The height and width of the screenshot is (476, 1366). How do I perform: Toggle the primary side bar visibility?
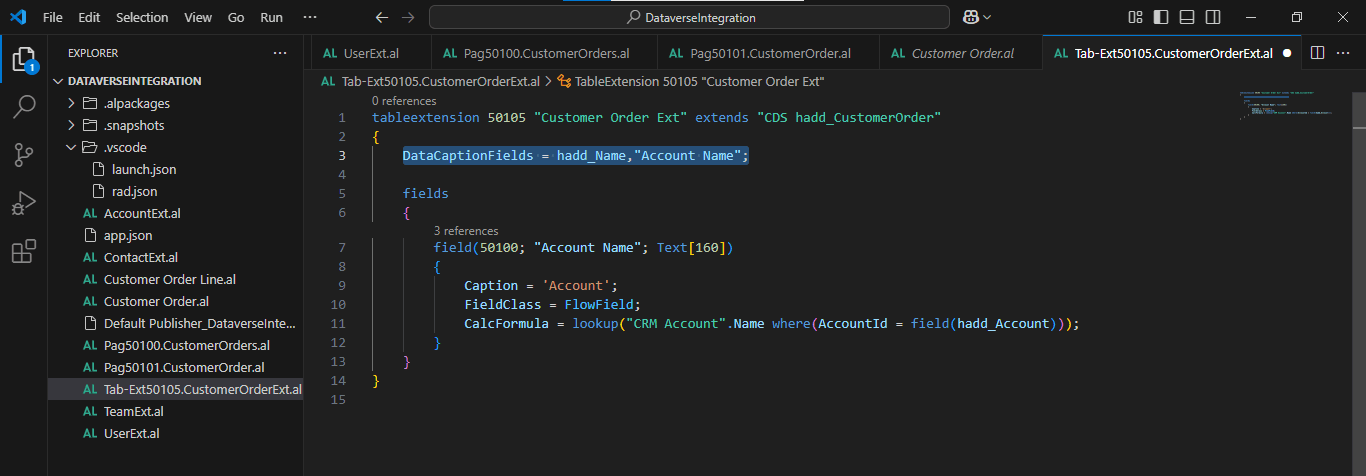click(x=1160, y=17)
